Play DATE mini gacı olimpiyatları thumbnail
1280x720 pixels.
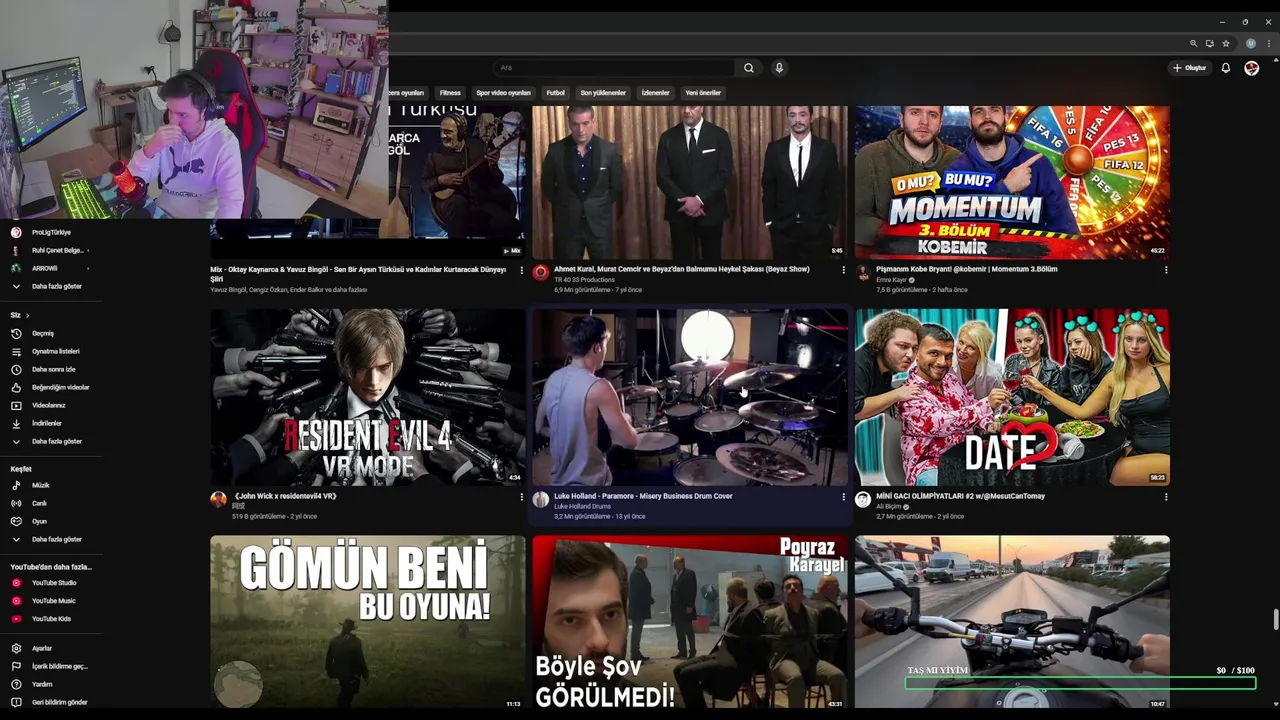tap(1012, 397)
